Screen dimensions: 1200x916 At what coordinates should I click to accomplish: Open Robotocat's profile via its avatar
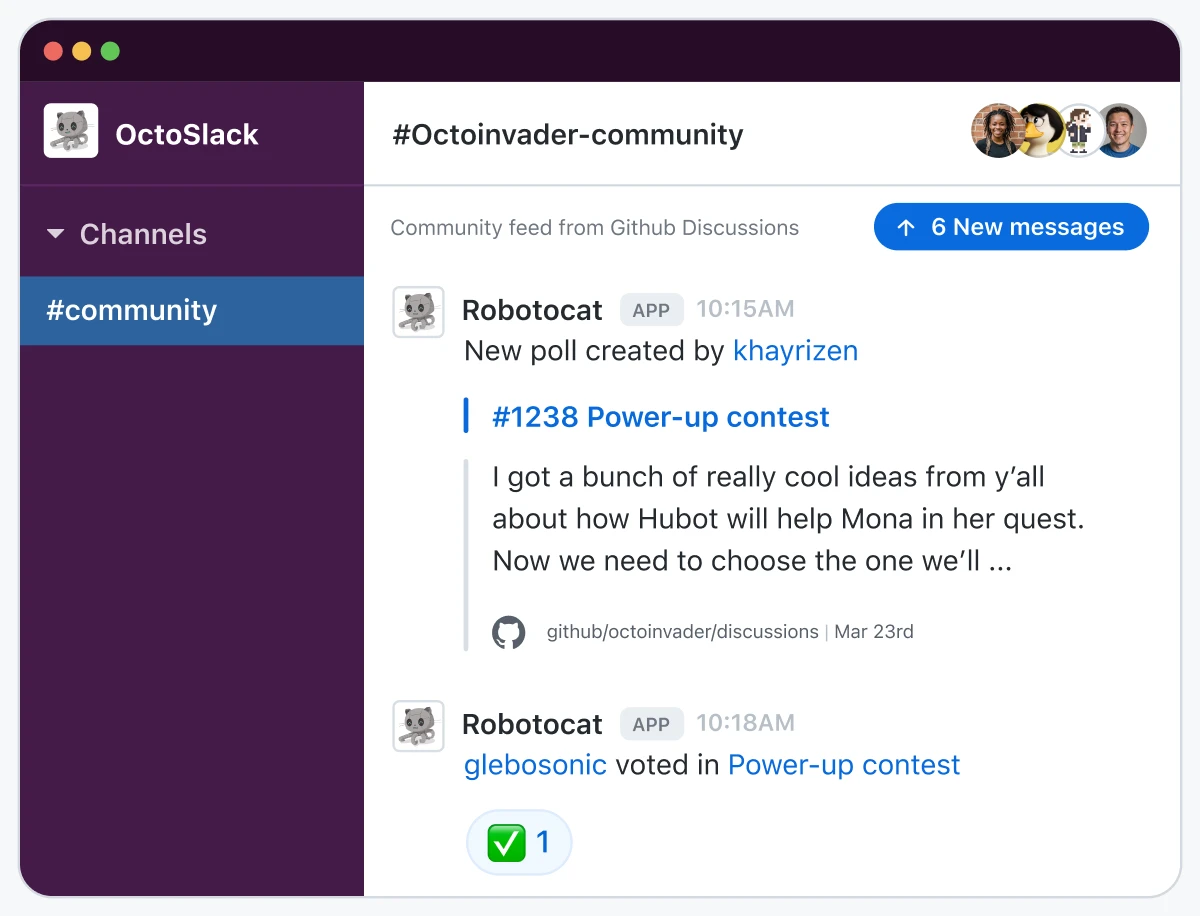[418, 311]
